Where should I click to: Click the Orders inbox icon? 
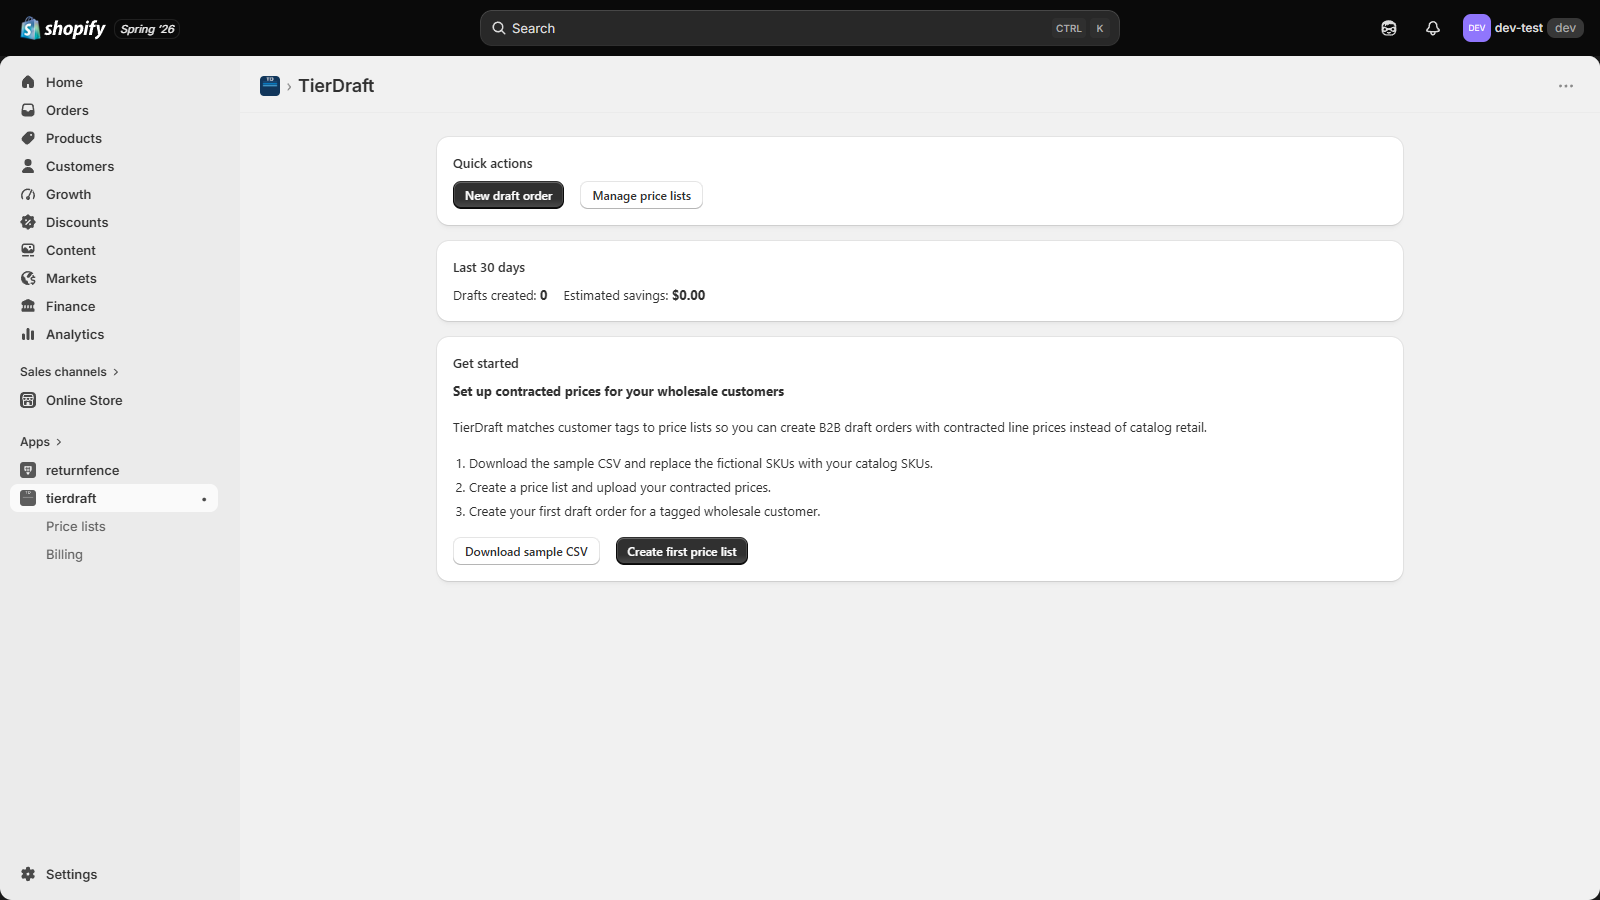pos(28,110)
